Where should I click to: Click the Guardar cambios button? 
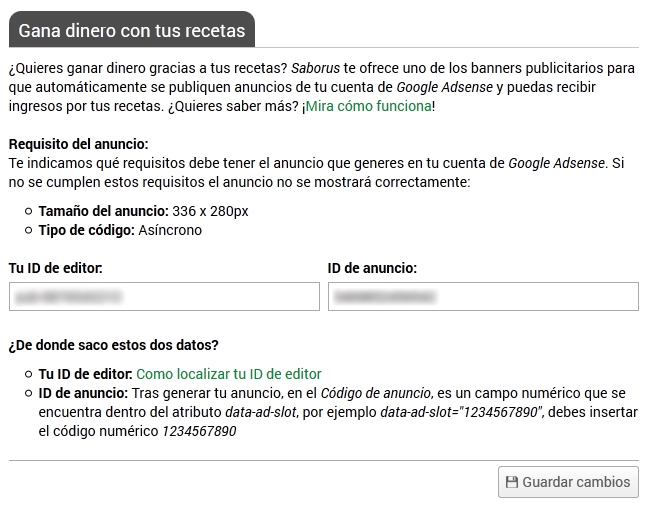click(x=568, y=482)
